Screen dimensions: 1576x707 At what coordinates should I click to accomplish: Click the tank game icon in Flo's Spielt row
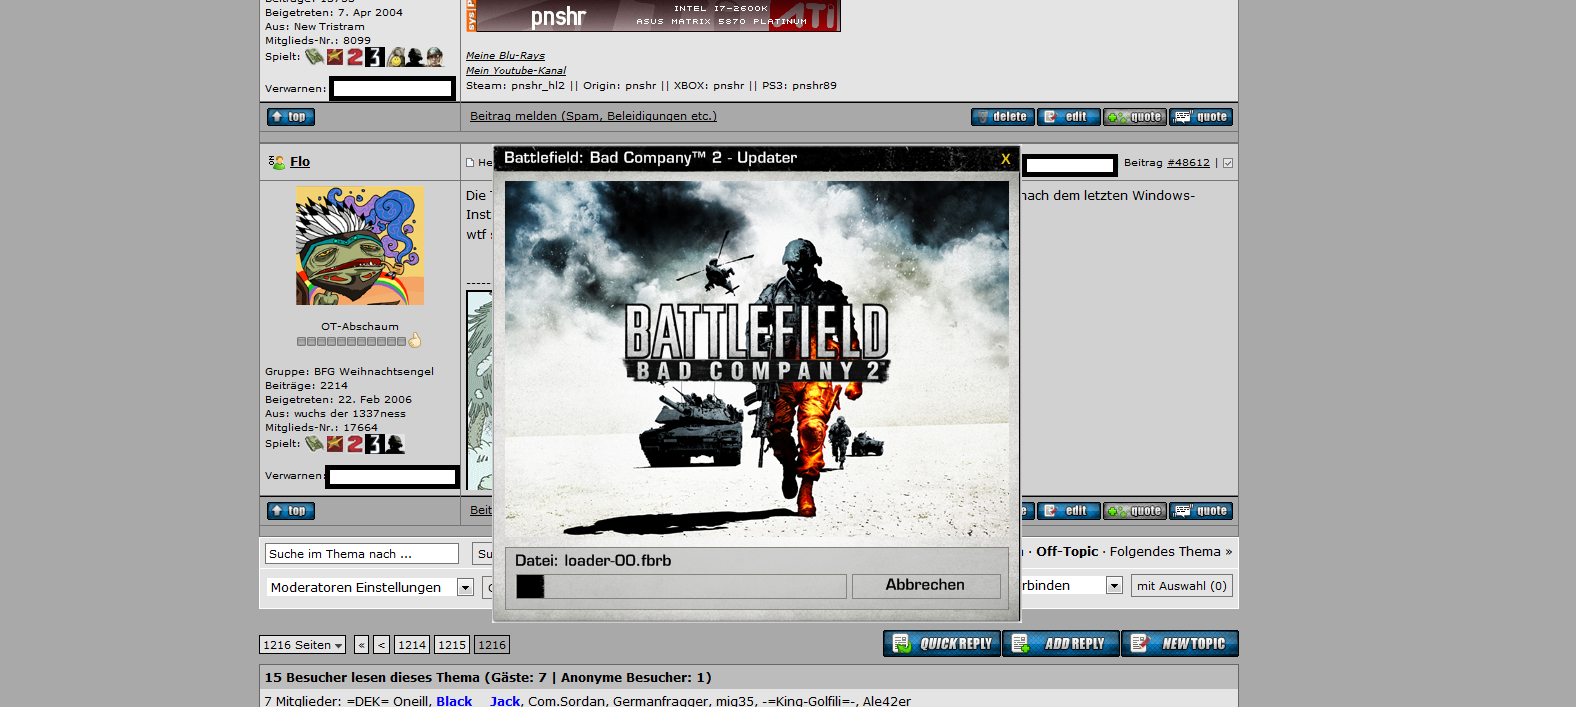pos(315,444)
